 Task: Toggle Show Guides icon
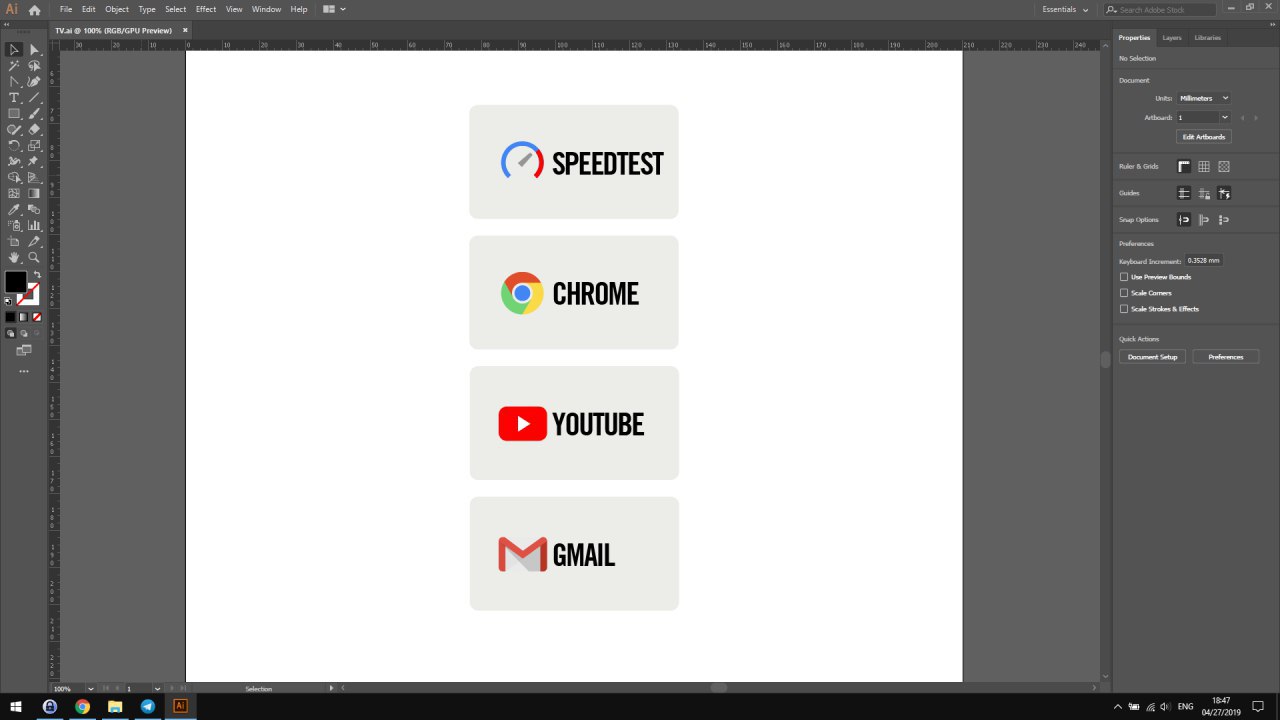(1184, 193)
